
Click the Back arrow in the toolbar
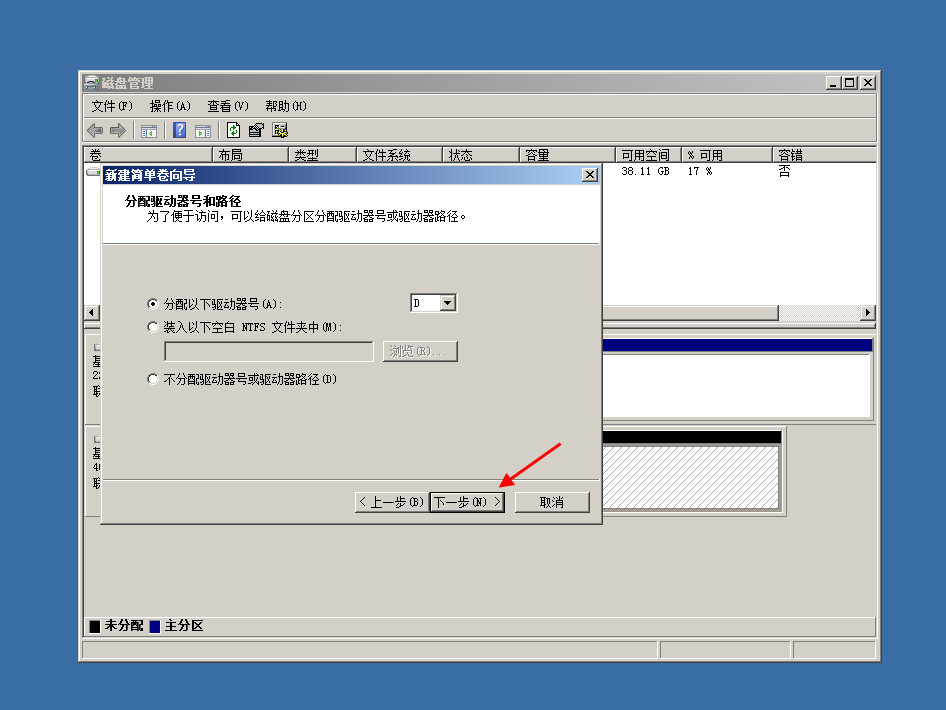point(95,130)
